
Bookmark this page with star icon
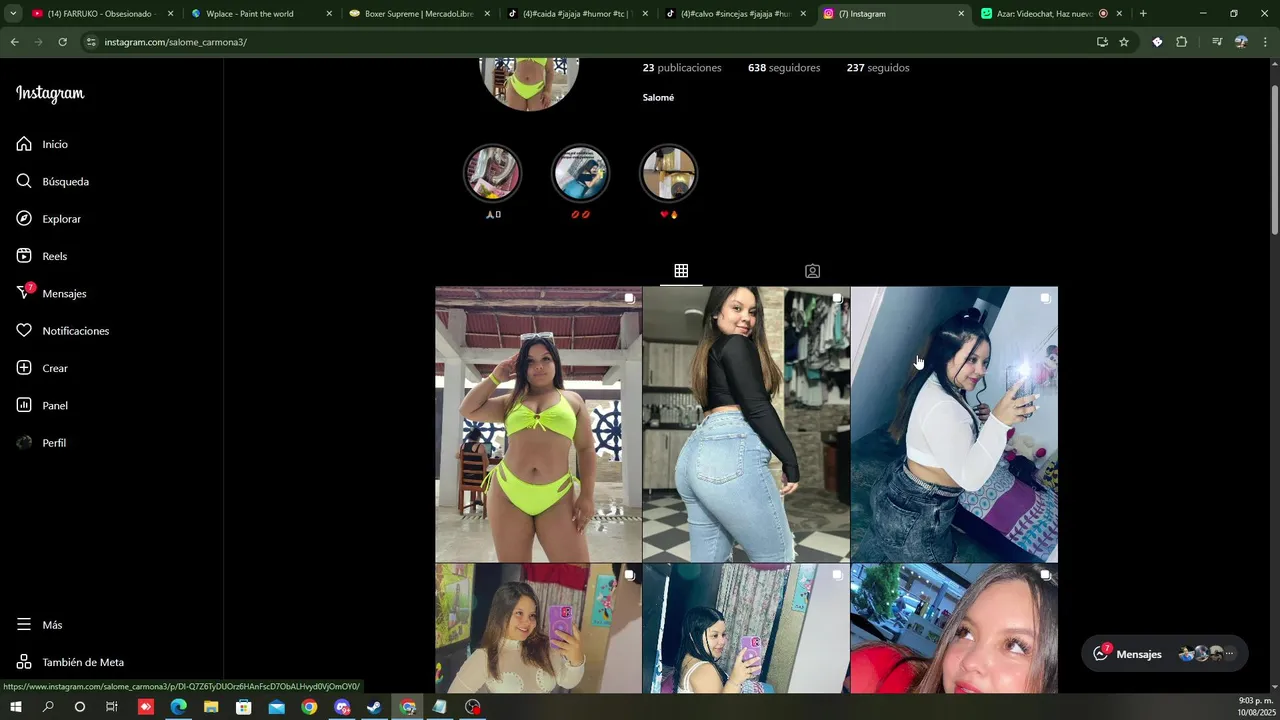(1124, 42)
